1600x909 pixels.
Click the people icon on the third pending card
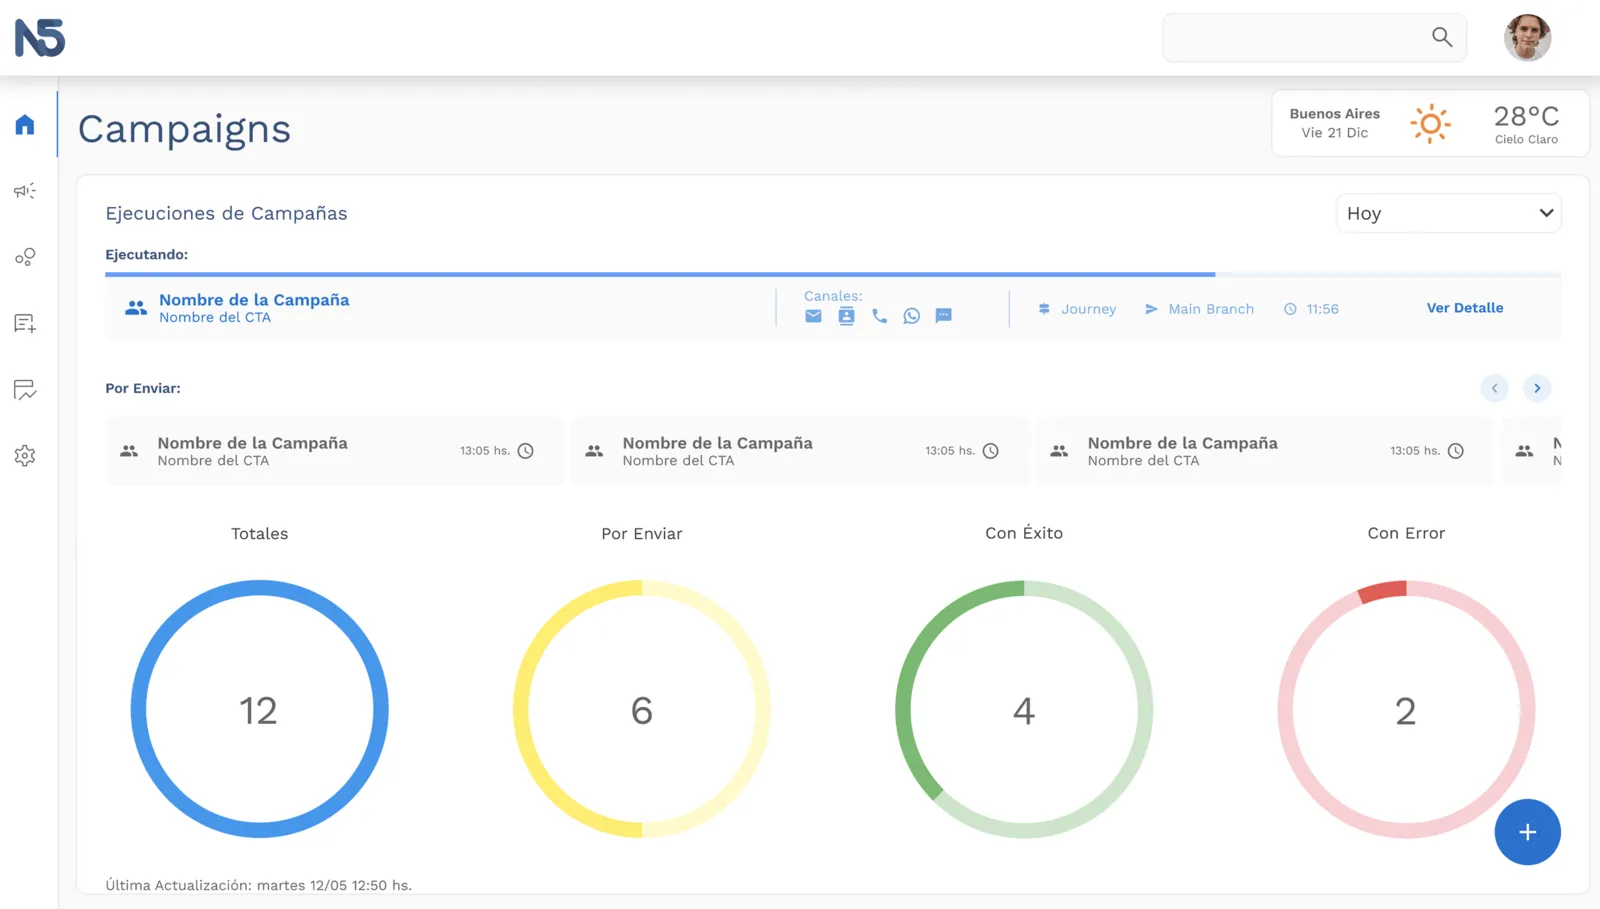(x=1059, y=451)
